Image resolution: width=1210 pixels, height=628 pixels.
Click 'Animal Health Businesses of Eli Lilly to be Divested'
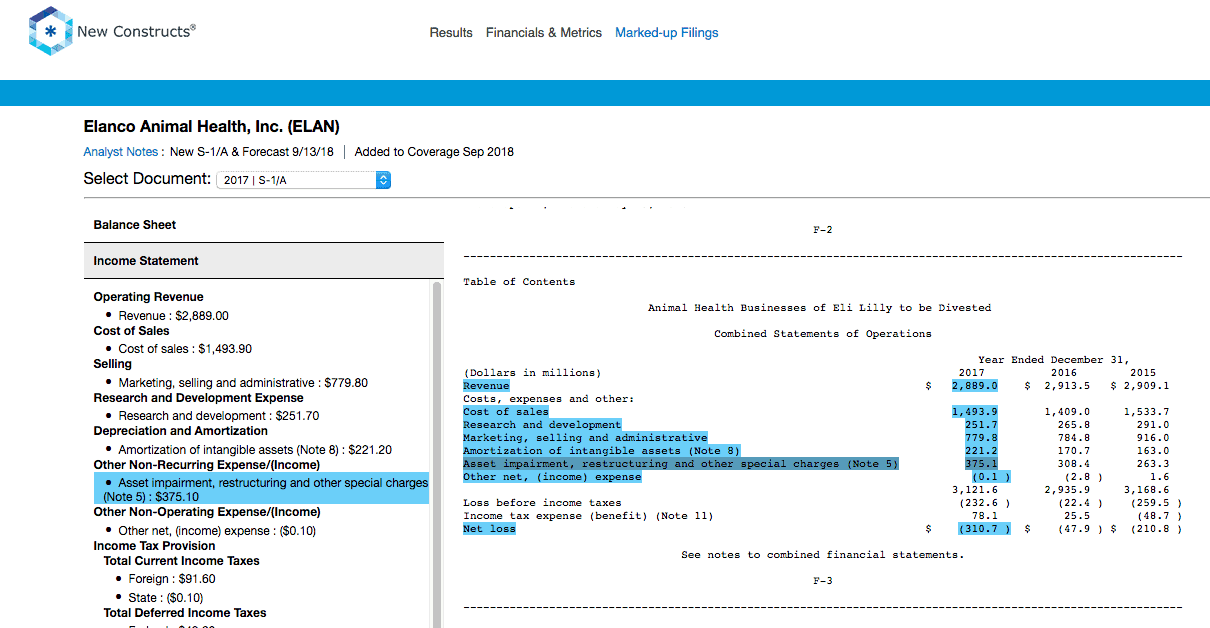point(820,308)
